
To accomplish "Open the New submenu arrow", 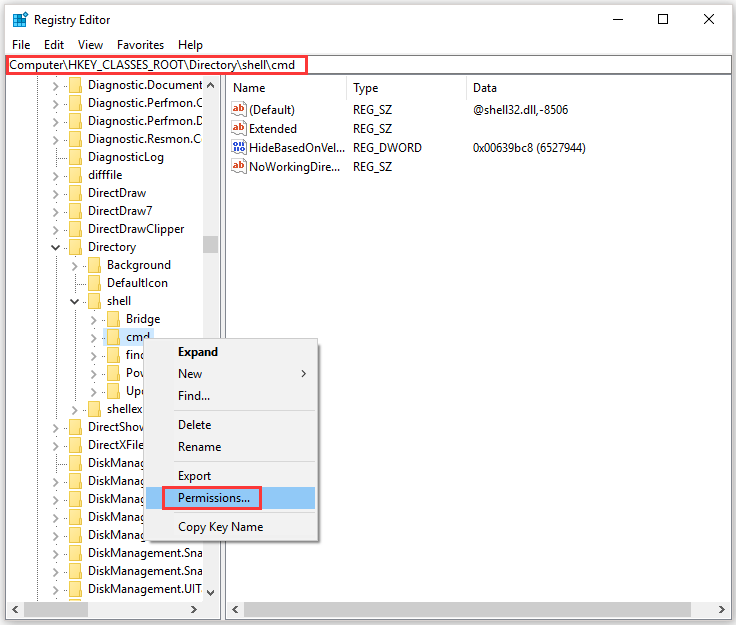I will pos(304,373).
